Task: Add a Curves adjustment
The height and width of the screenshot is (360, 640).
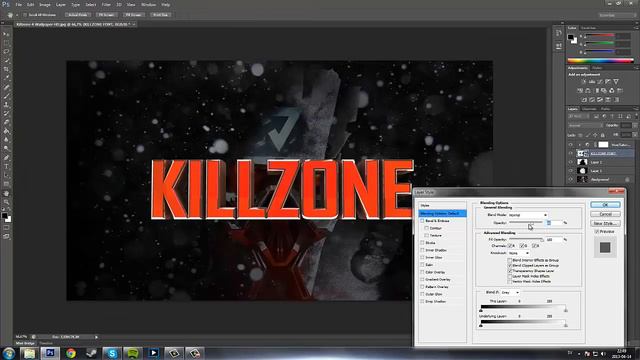Action: 600,82
